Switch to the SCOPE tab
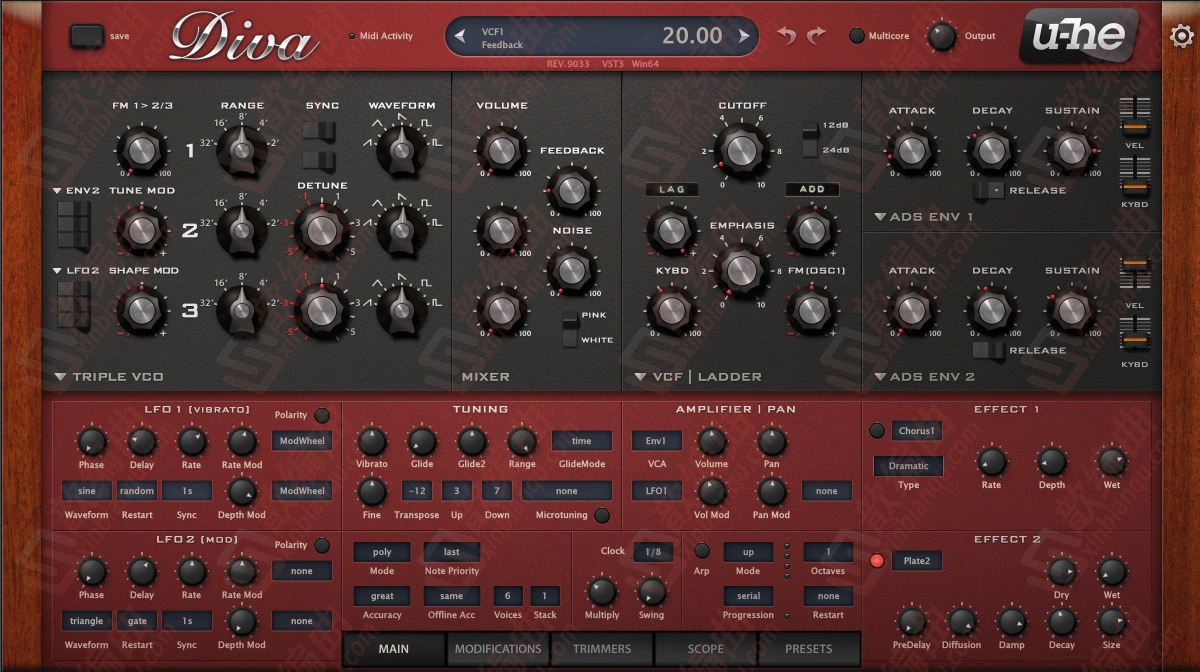 tap(706, 649)
